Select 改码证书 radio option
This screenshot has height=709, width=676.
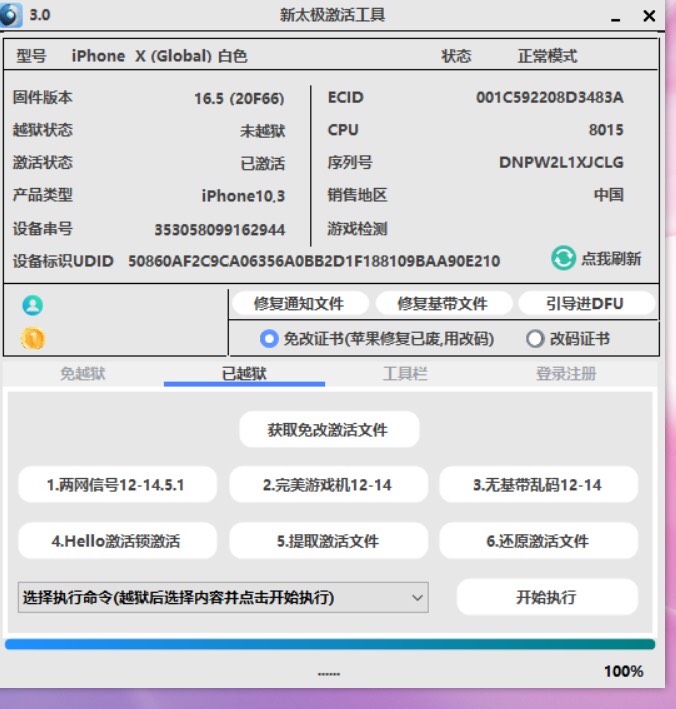click(535, 339)
